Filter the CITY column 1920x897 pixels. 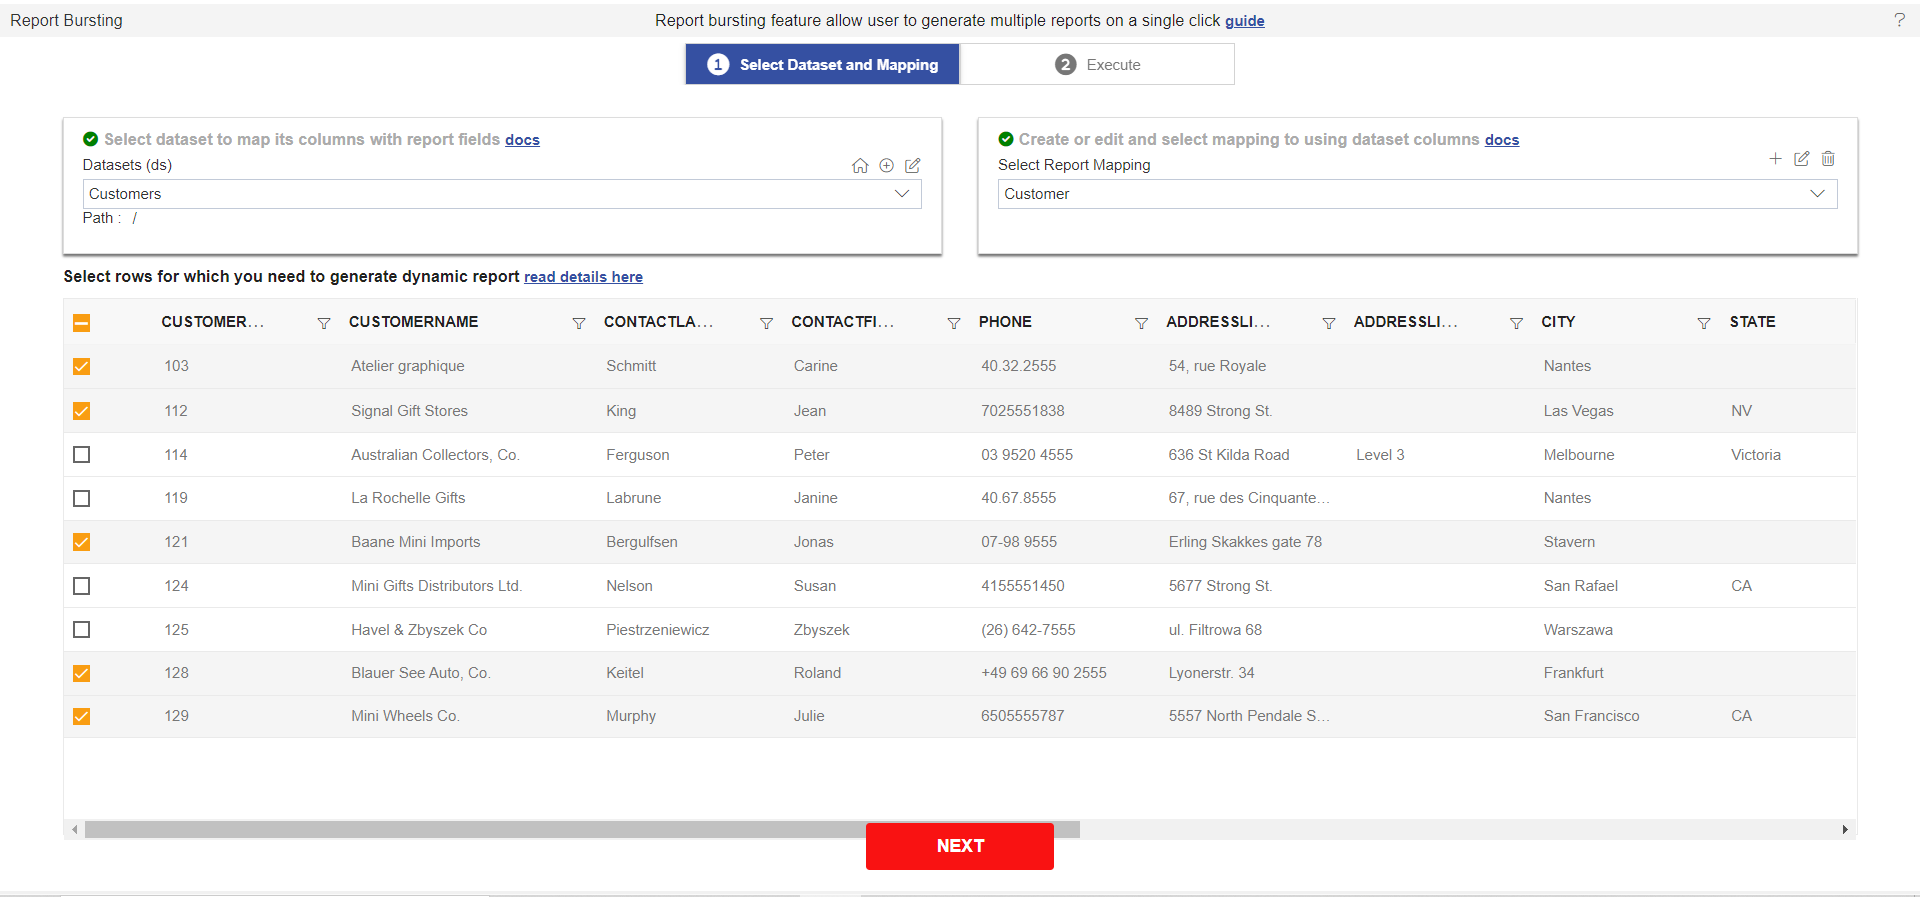pos(1704,323)
